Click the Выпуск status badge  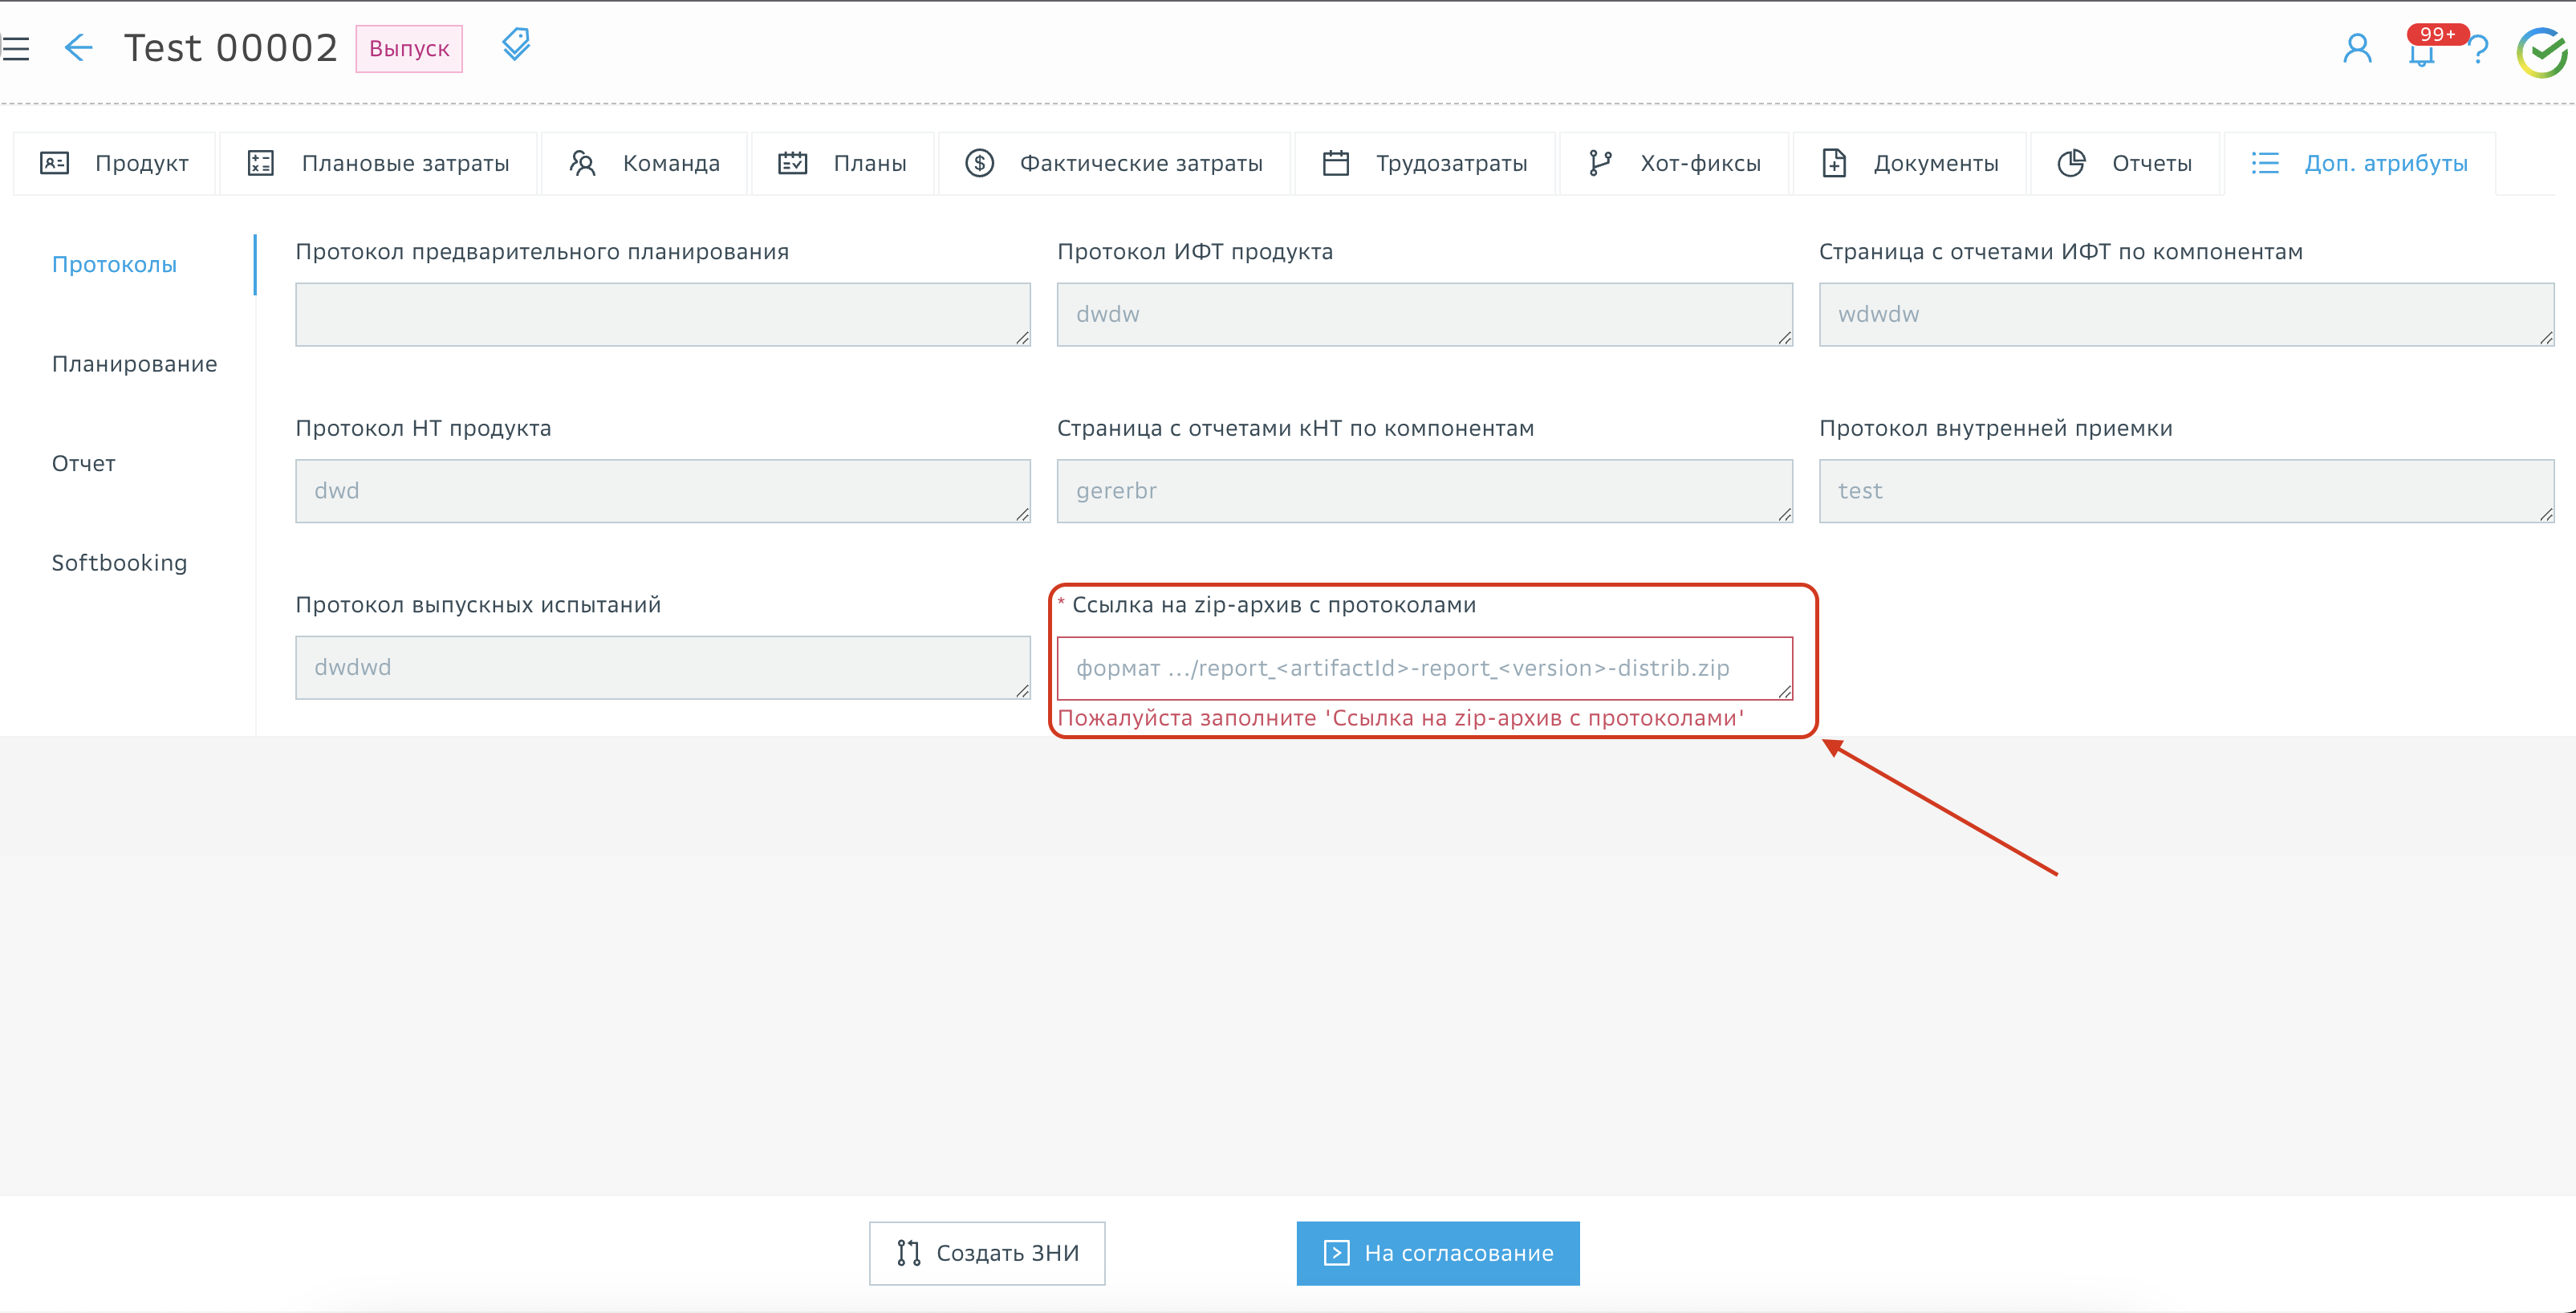click(409, 49)
